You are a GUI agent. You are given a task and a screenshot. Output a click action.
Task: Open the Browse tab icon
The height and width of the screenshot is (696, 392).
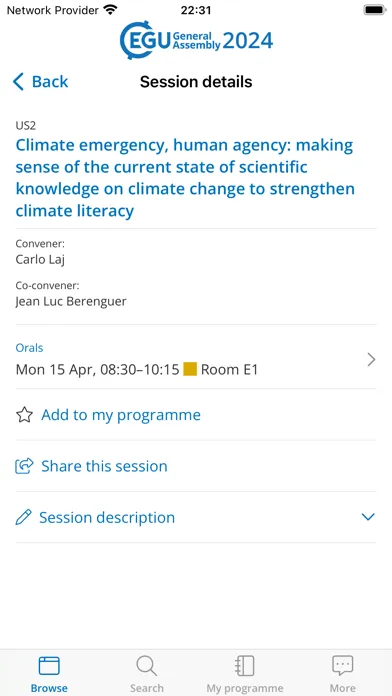49,666
